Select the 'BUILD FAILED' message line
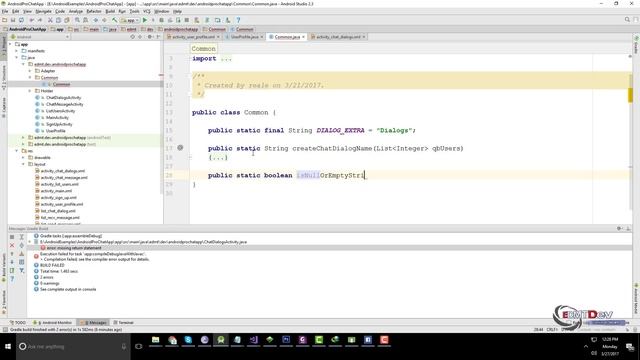 click(52, 265)
